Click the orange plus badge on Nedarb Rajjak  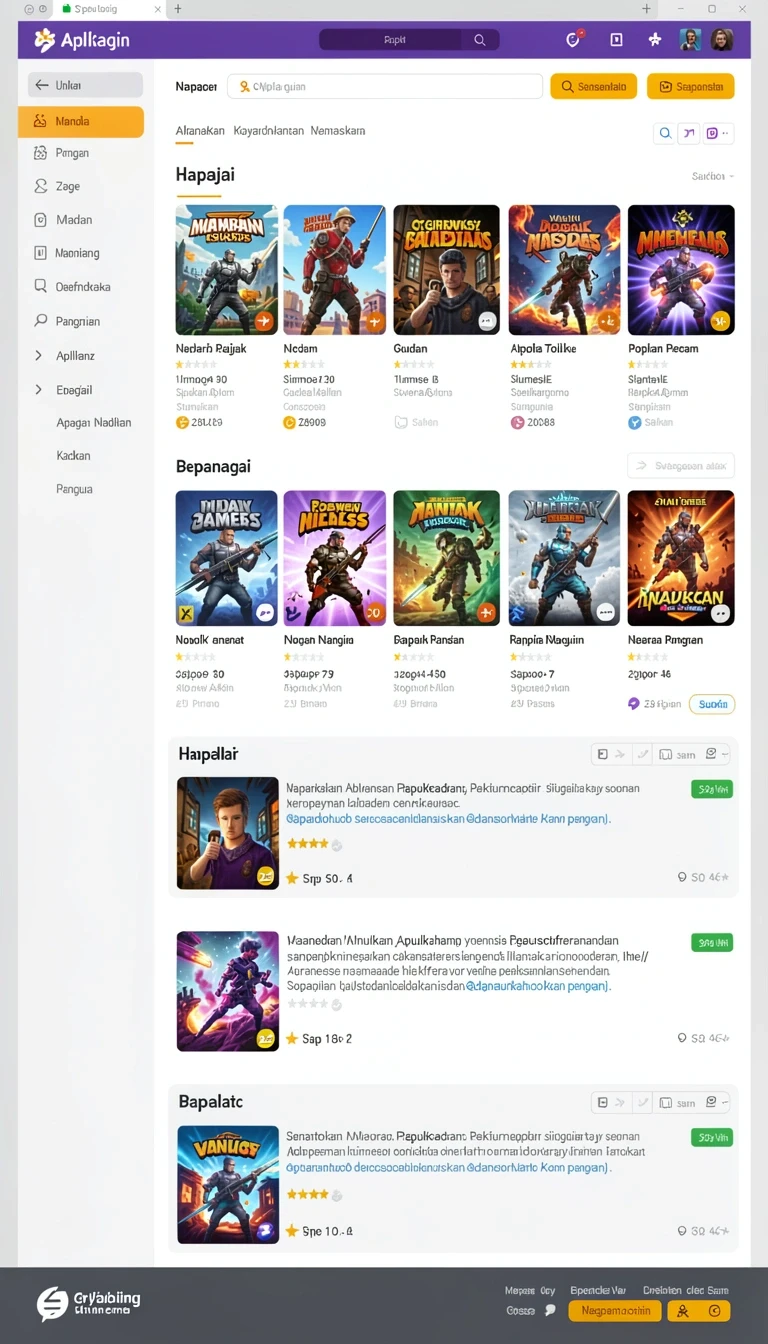(264, 321)
